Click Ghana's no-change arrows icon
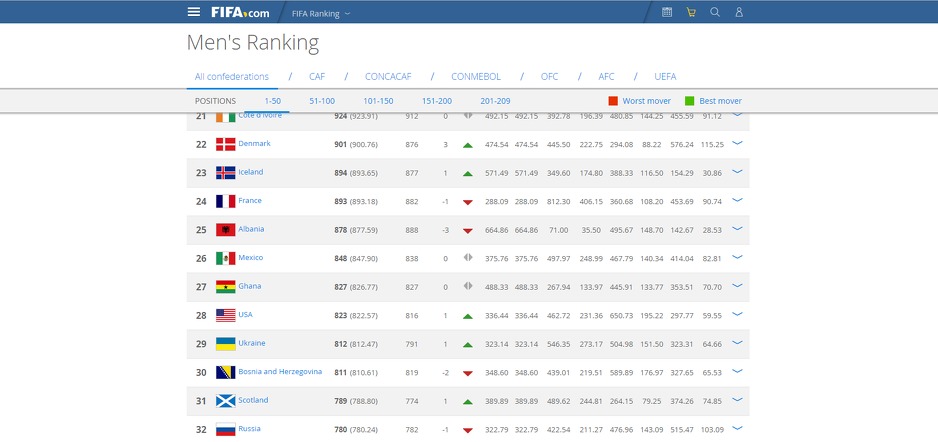Screen dimensions: 938x442 point(468,286)
